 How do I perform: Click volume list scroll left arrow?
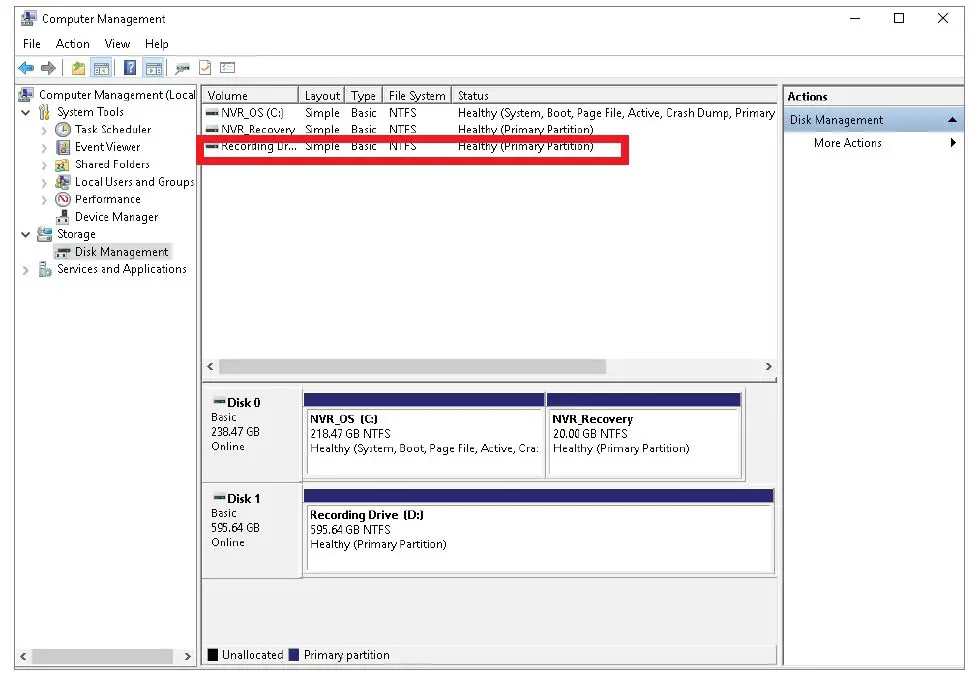coord(210,366)
